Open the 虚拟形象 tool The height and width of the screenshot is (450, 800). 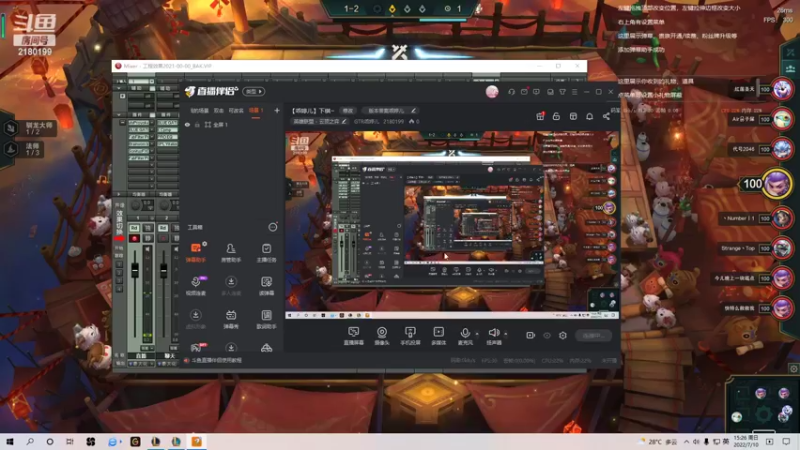195,319
